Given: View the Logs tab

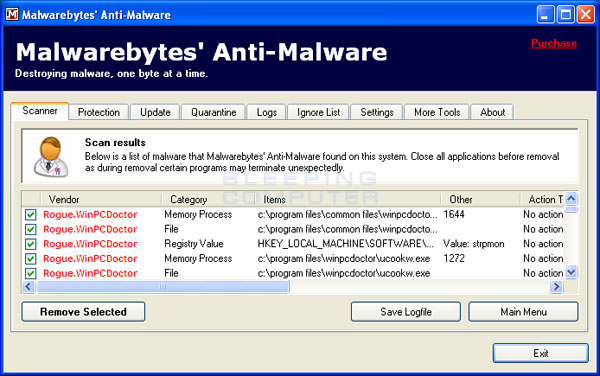Looking at the screenshot, I should coord(267,112).
